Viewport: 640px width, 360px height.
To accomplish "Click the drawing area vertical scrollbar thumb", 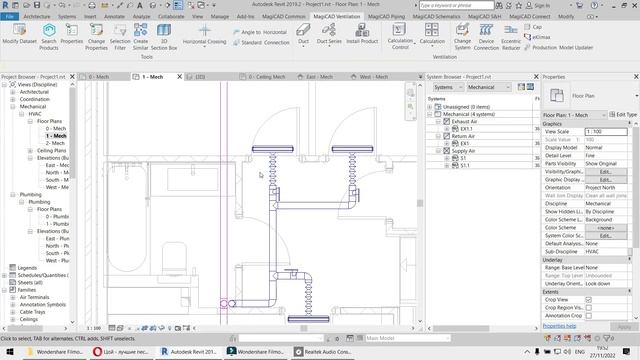I will coord(420,203).
